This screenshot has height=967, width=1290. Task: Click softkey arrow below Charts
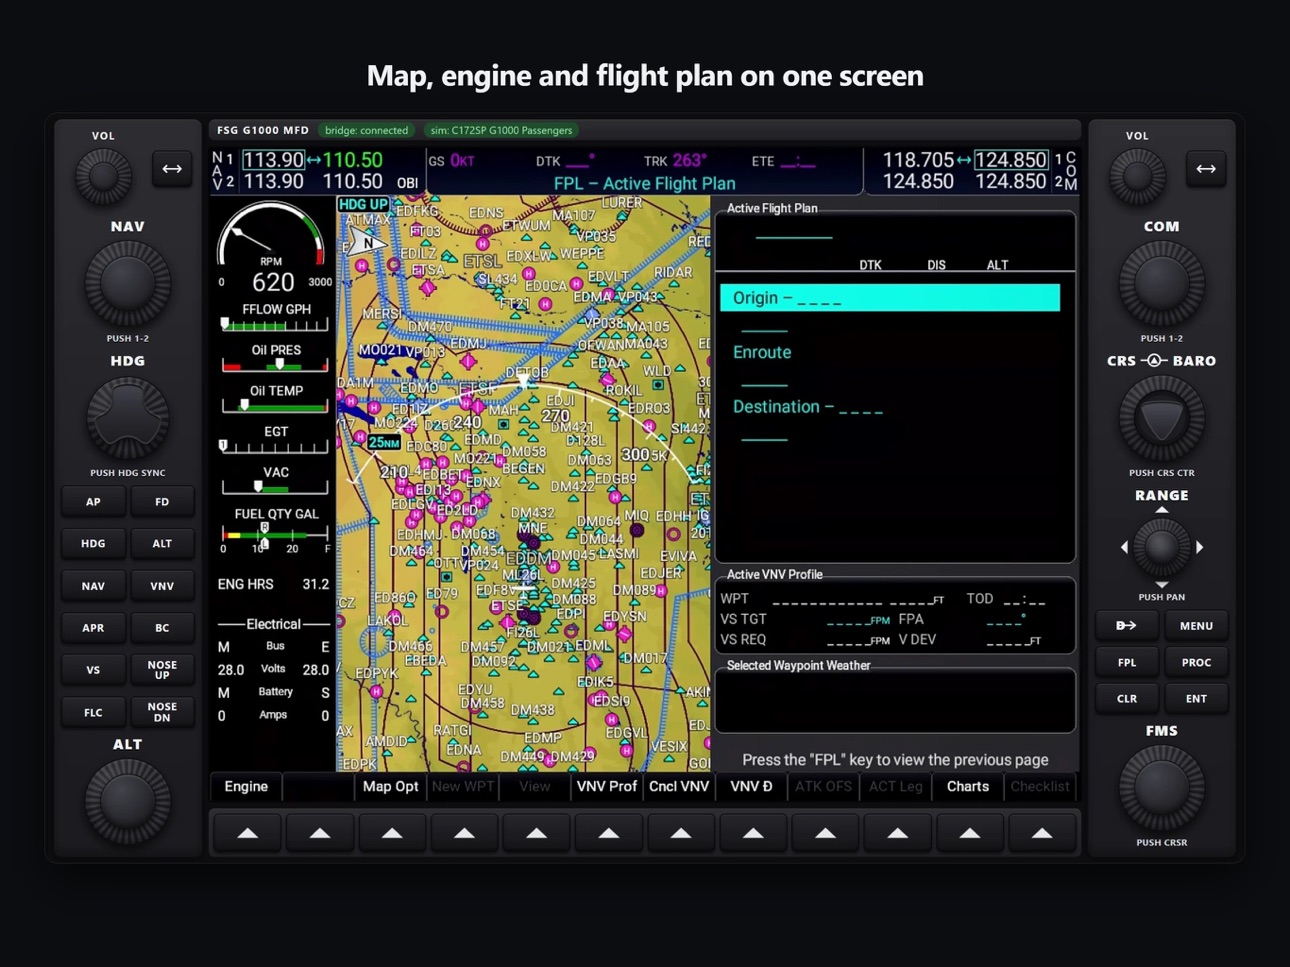pos(969,832)
